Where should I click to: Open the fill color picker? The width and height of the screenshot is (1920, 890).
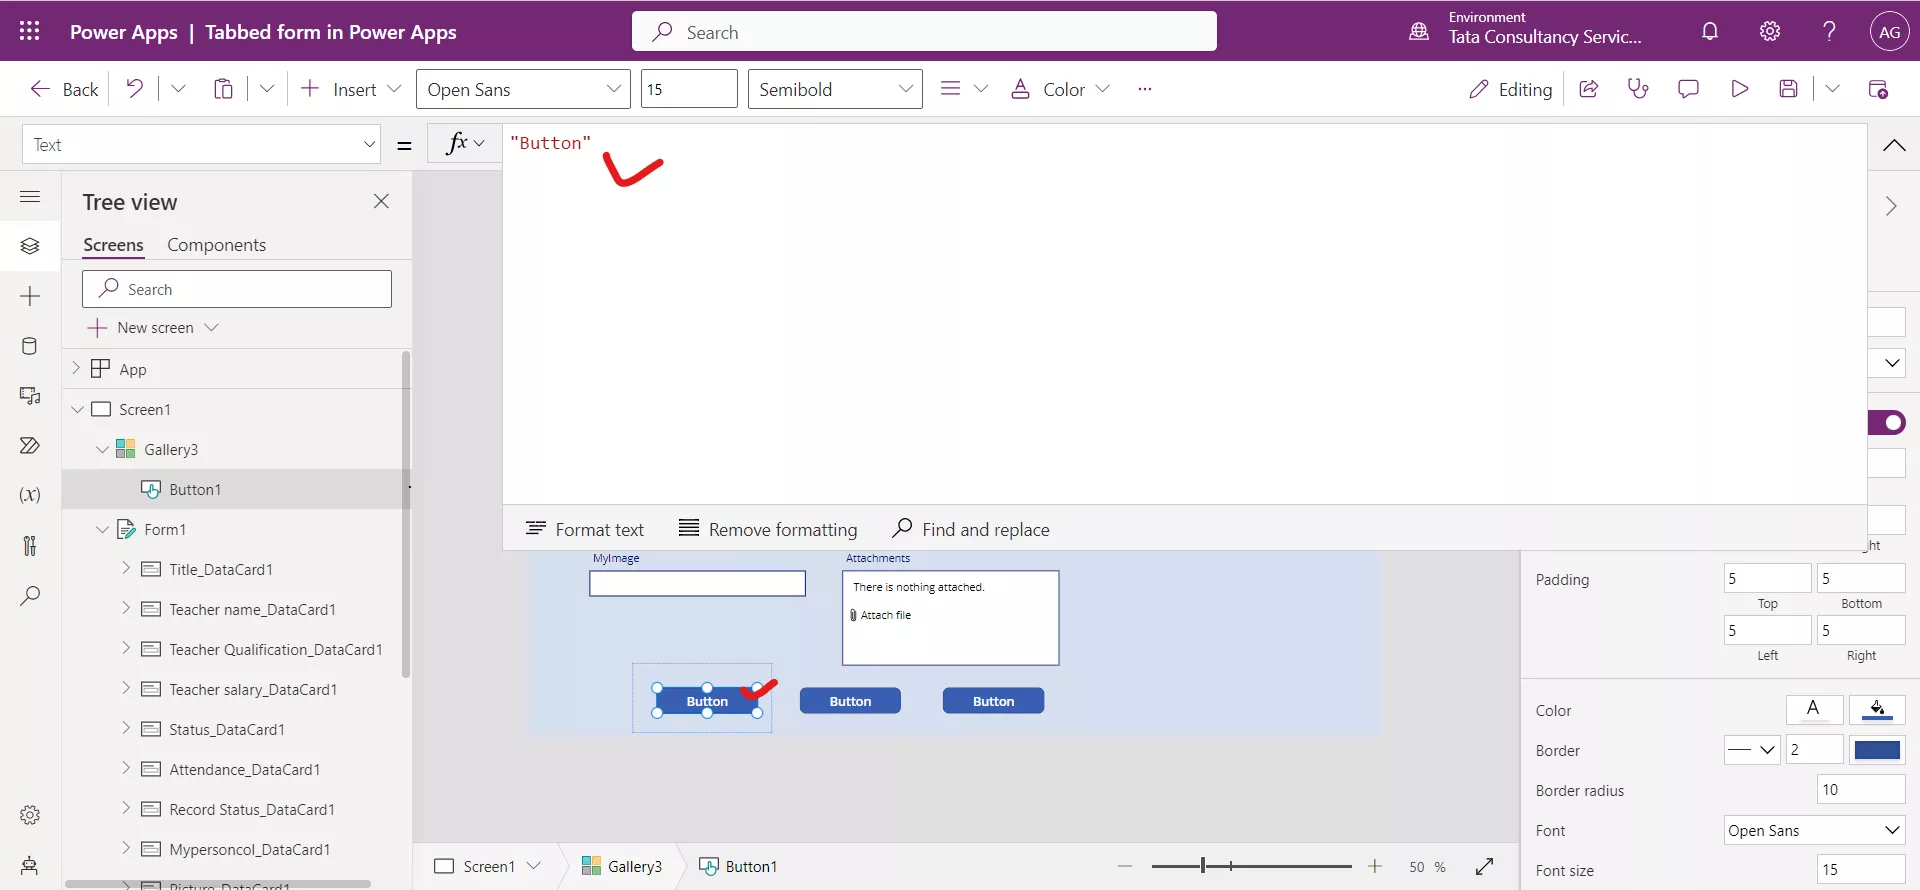pos(1877,710)
